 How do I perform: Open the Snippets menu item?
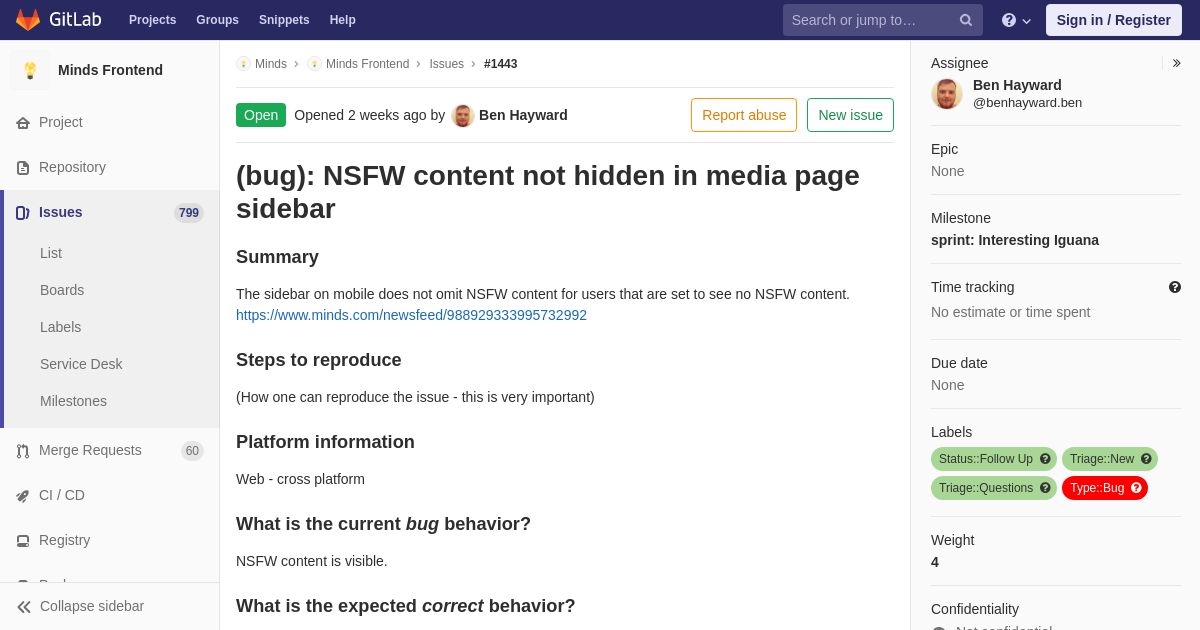coord(284,20)
